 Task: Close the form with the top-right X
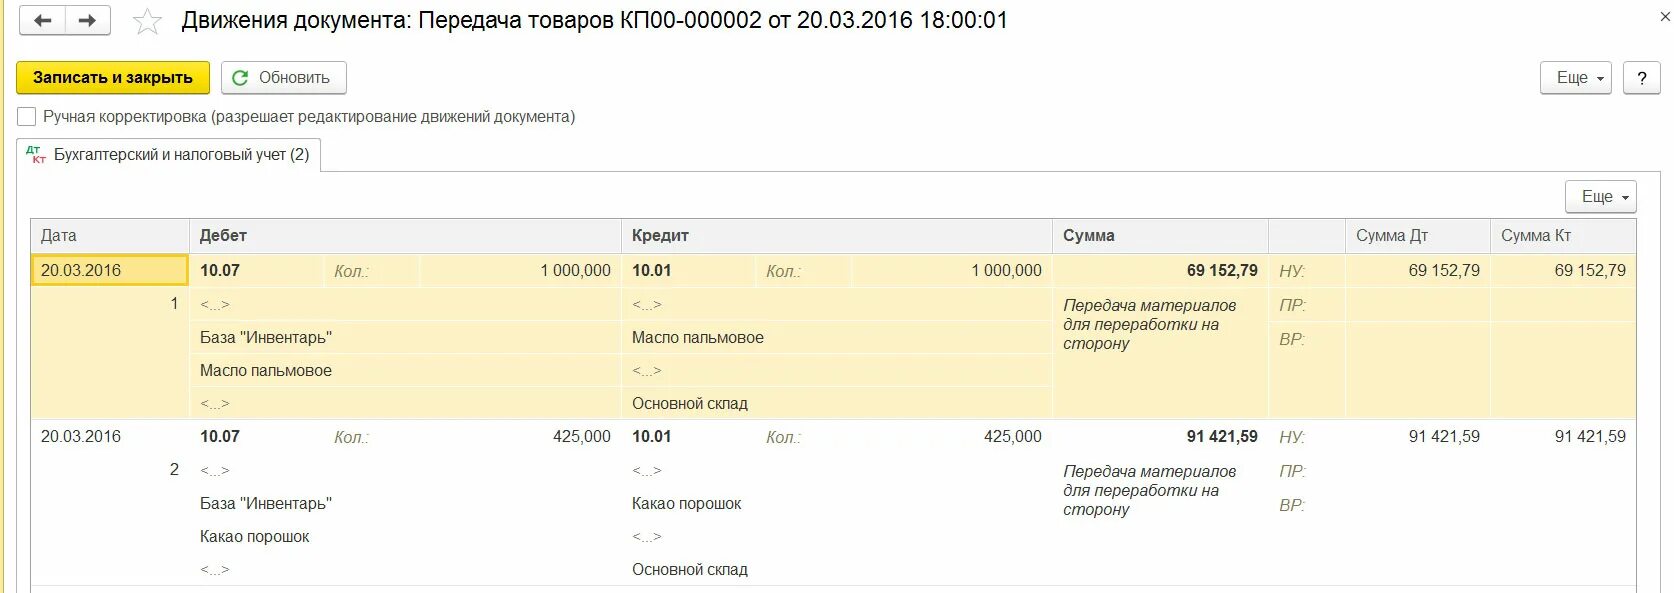(x=1665, y=17)
